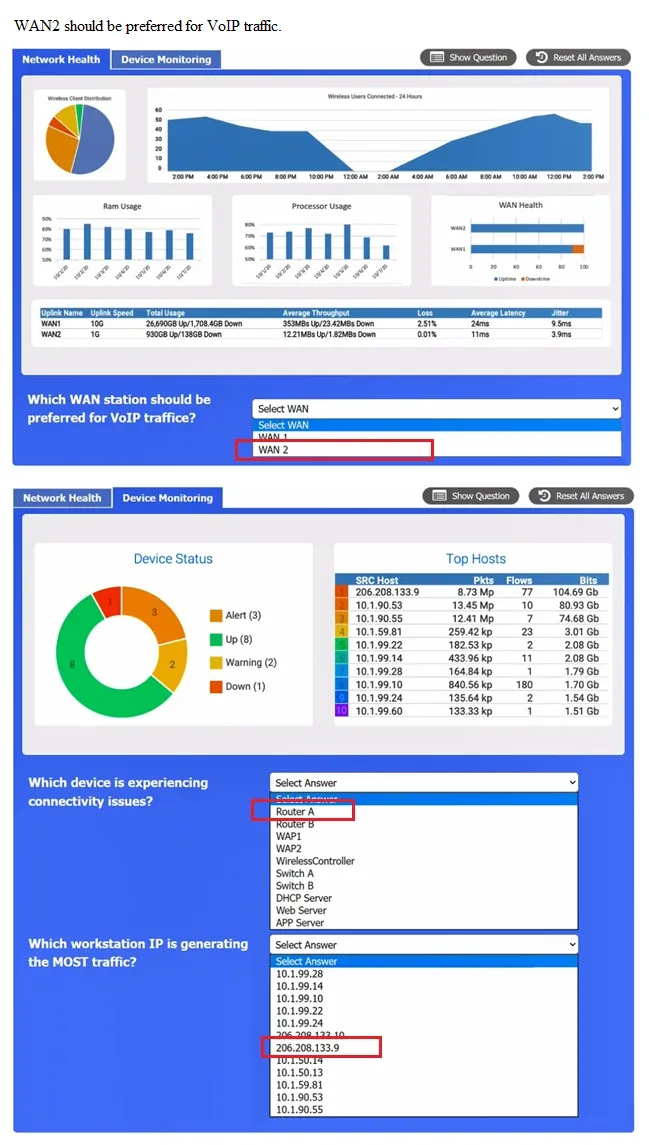Viewport: 649px width, 1145px height.
Task: Click orange Alert segment labeled 3
Action: [154, 612]
